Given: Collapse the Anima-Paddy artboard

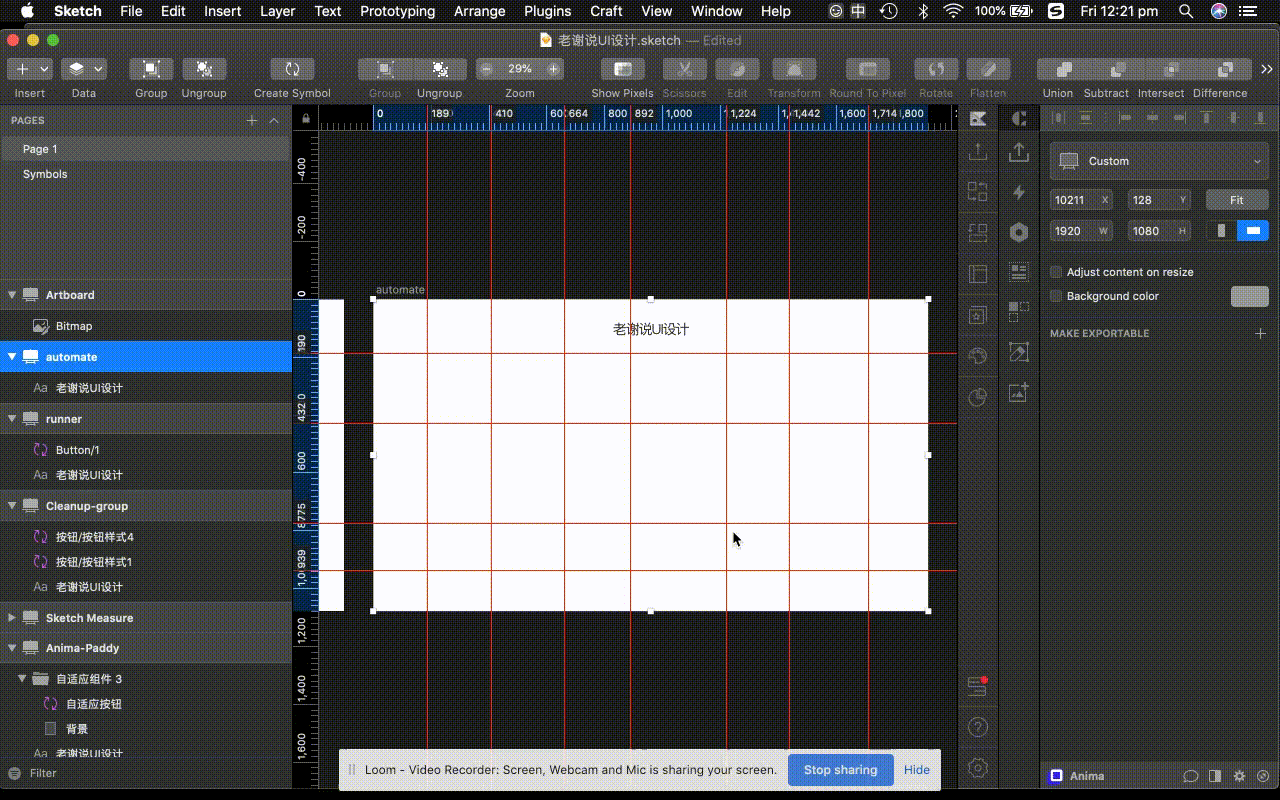Looking at the screenshot, I should pyautogui.click(x=12, y=648).
